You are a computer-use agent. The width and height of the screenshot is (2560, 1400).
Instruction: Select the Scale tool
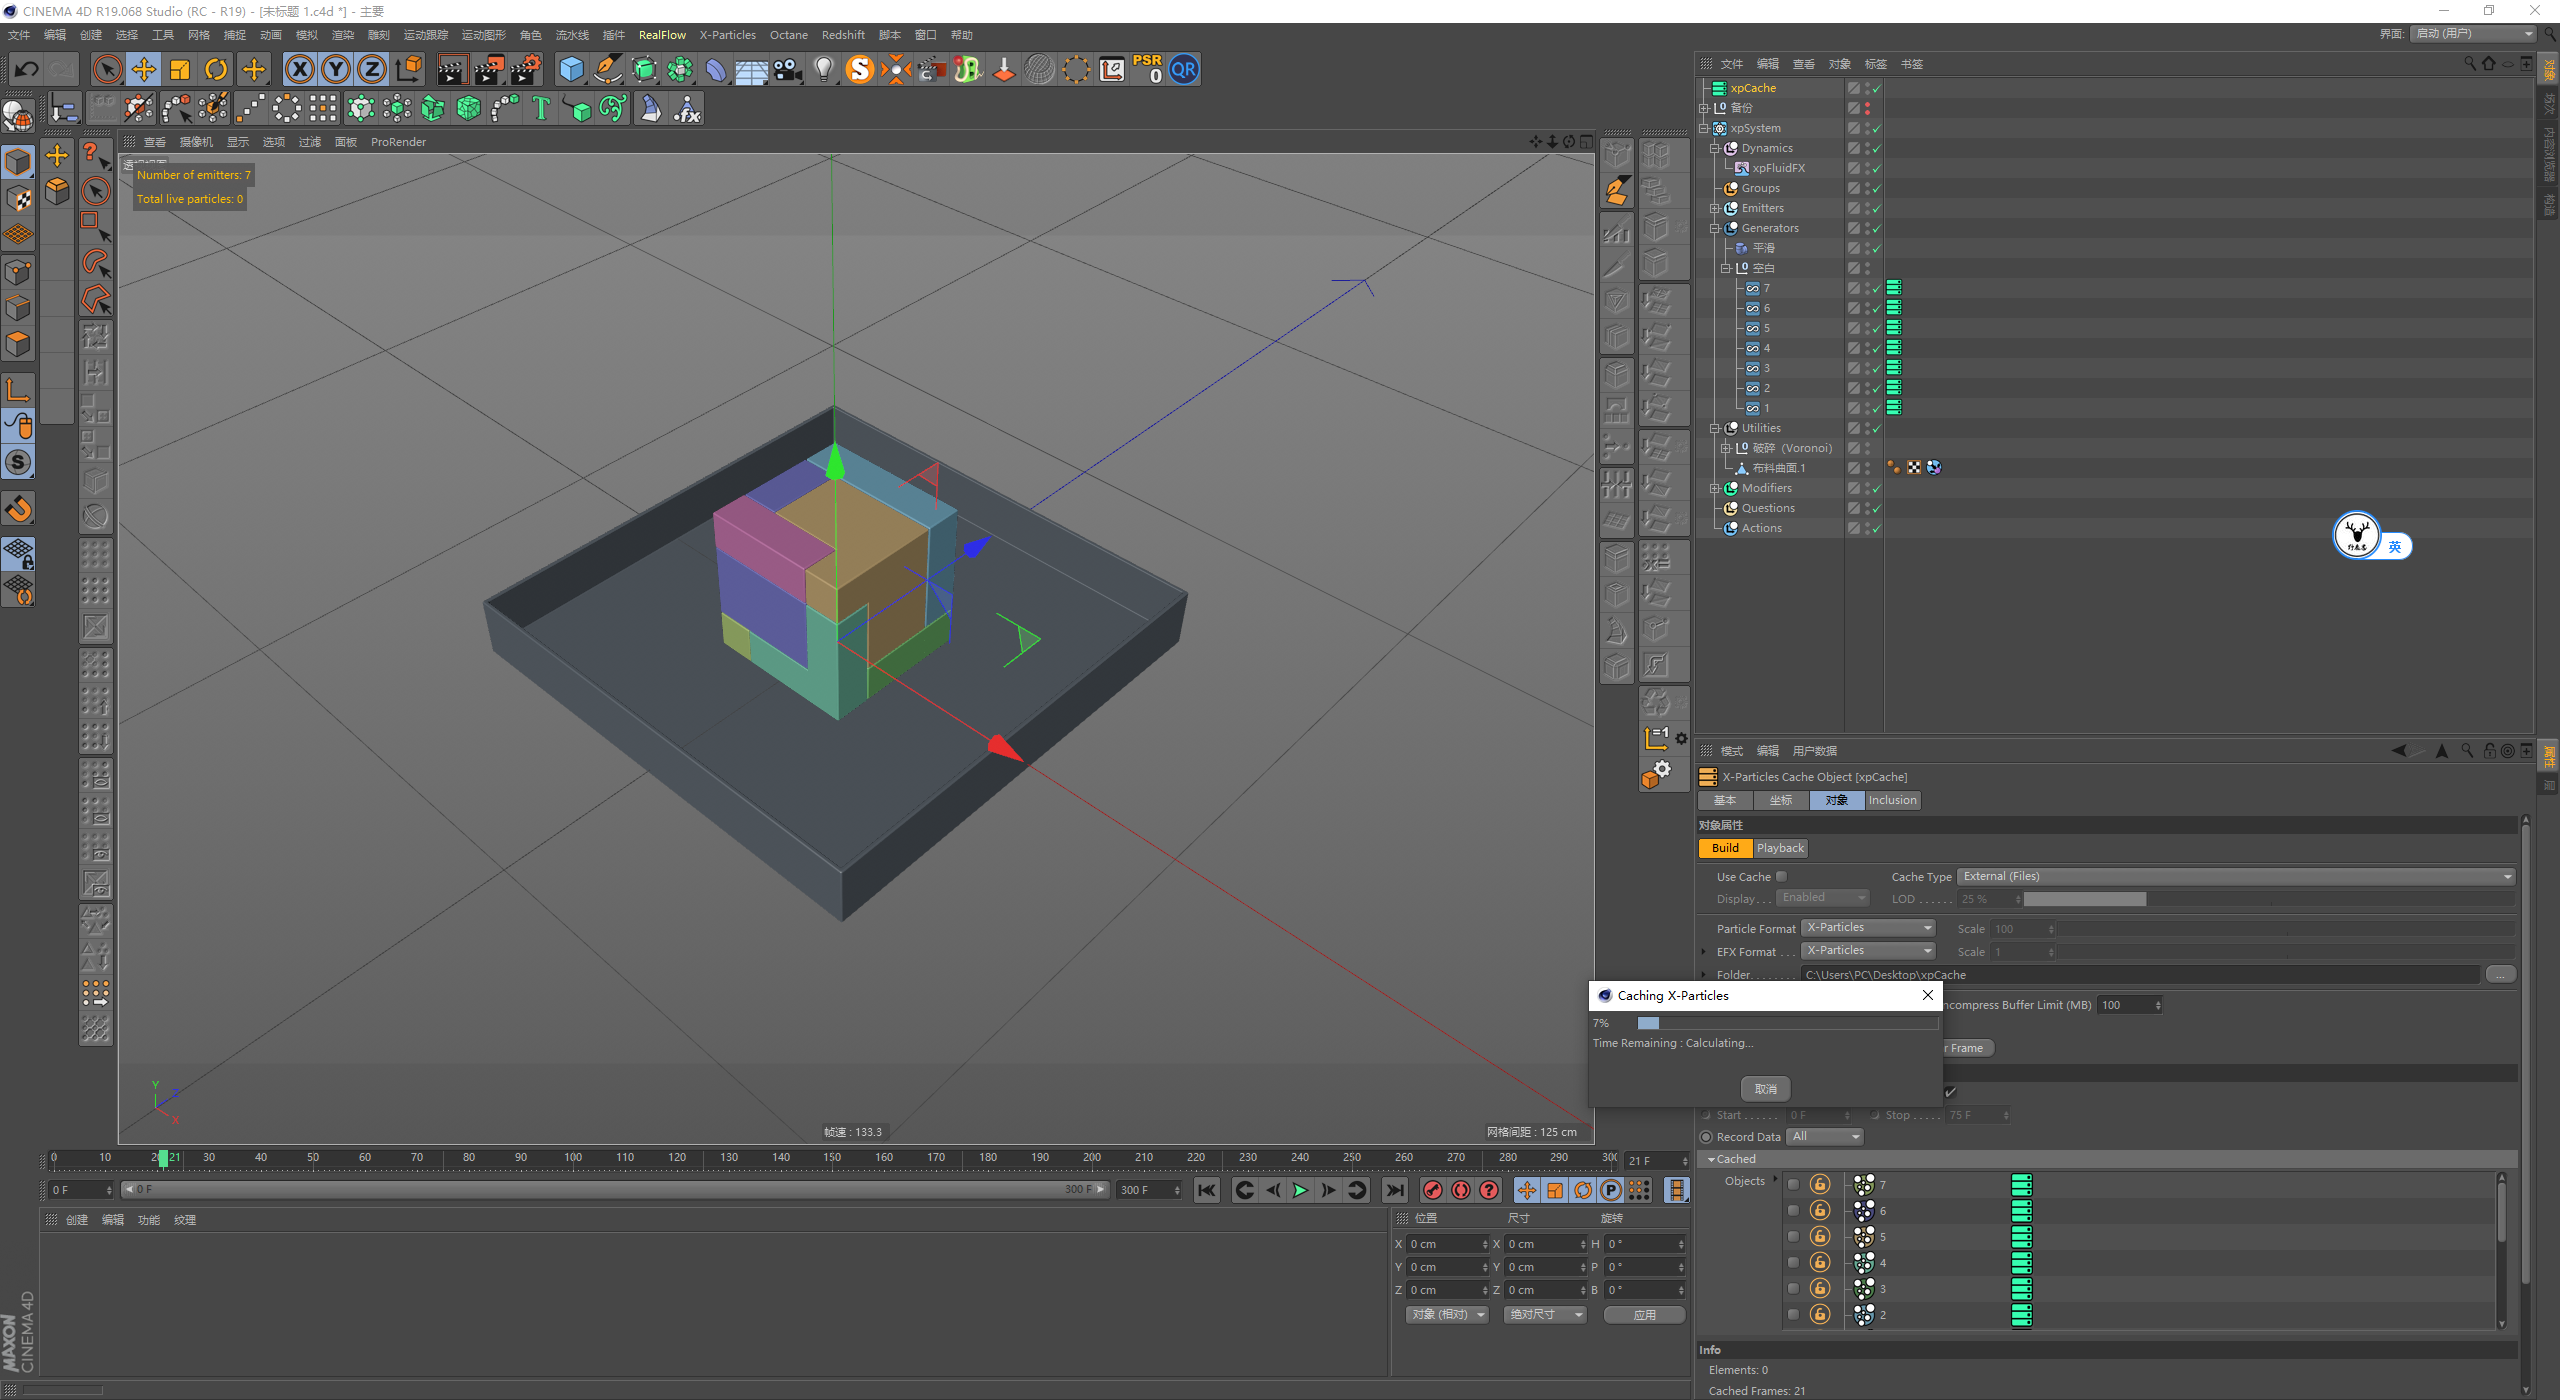click(x=180, y=70)
